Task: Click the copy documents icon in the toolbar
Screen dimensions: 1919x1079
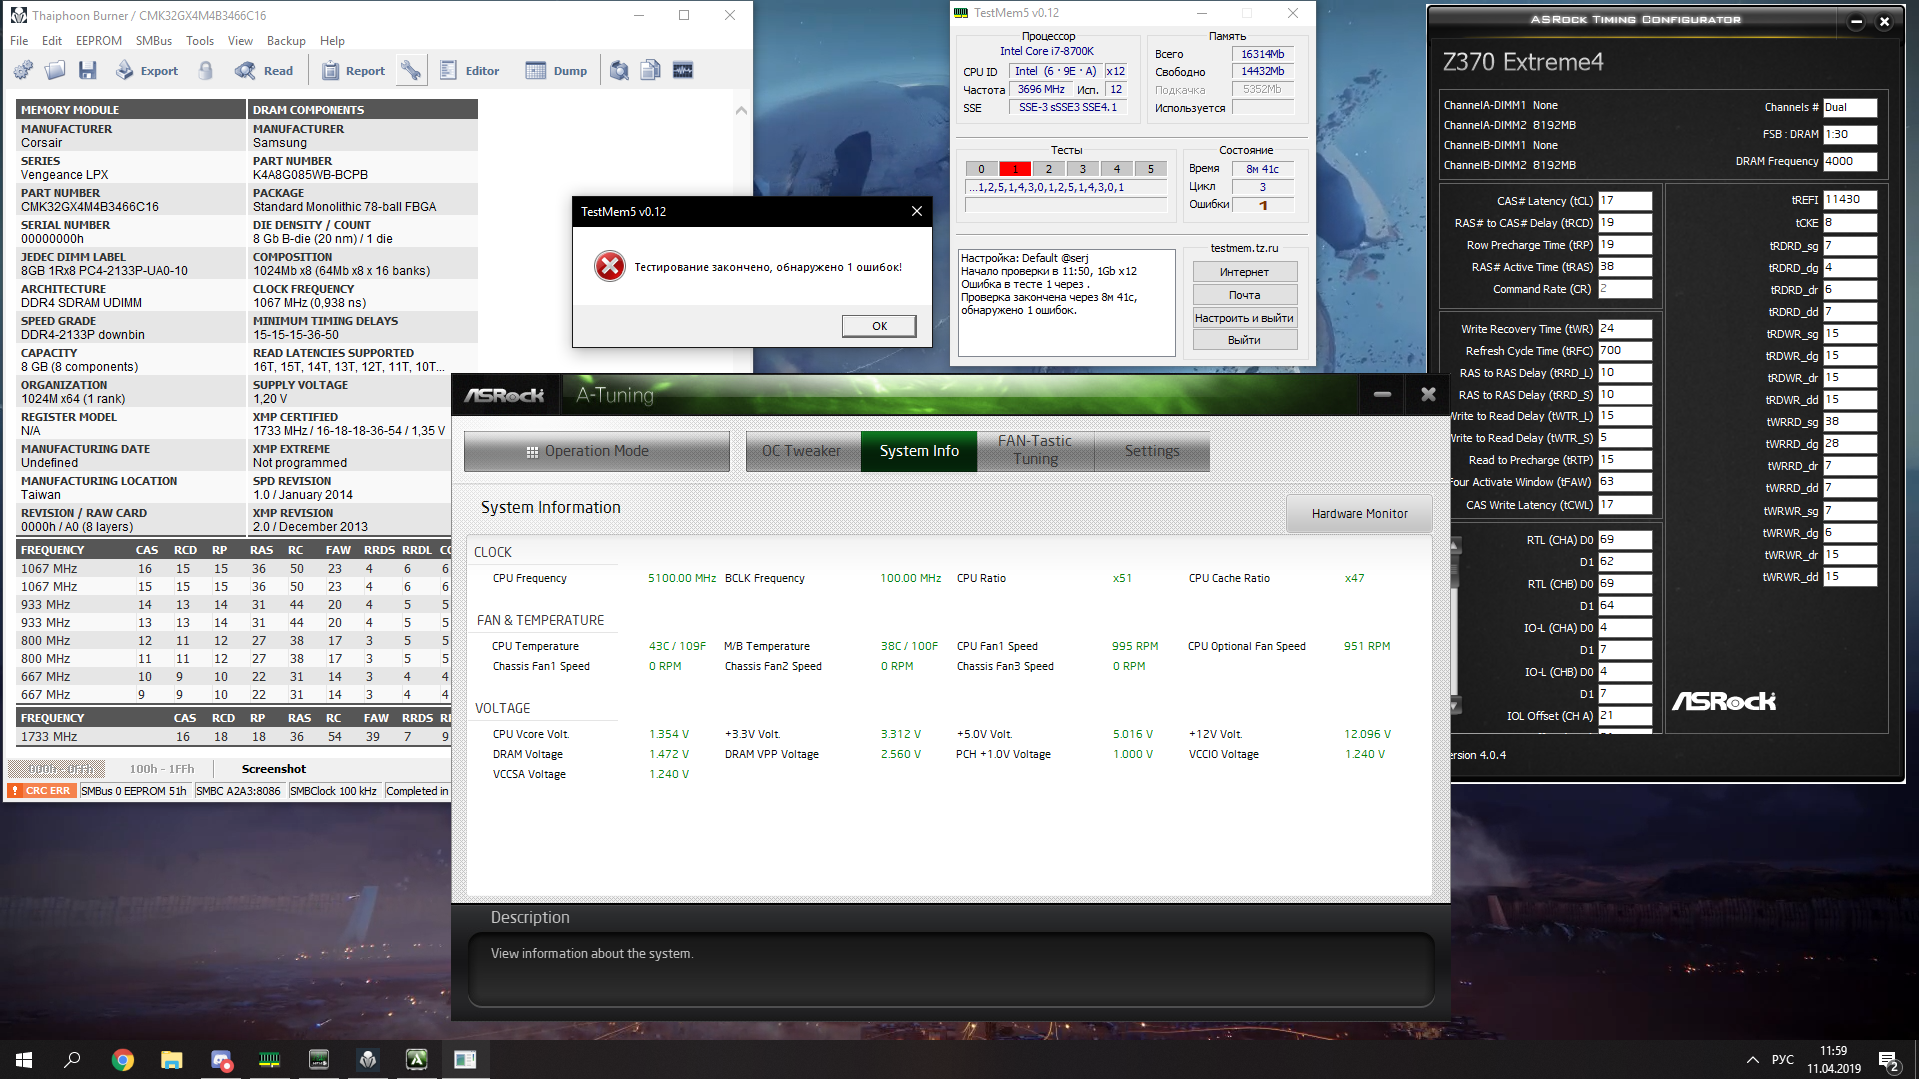Action: point(650,70)
